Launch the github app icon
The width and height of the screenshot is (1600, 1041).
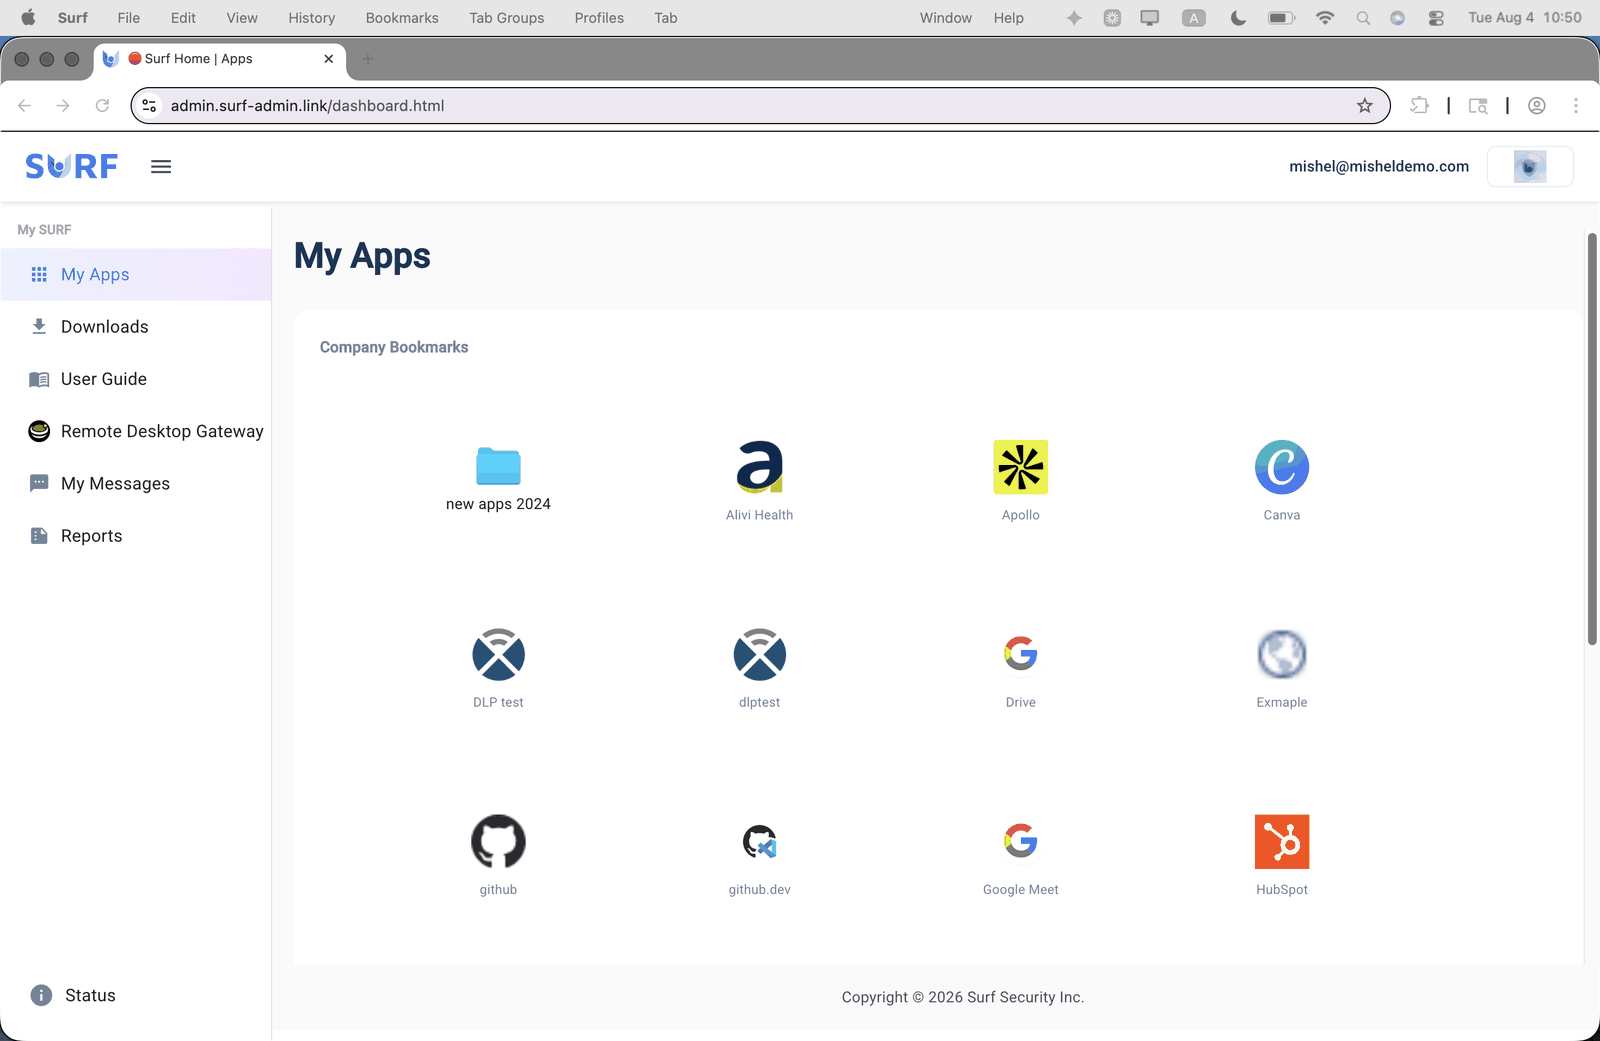pyautogui.click(x=498, y=842)
